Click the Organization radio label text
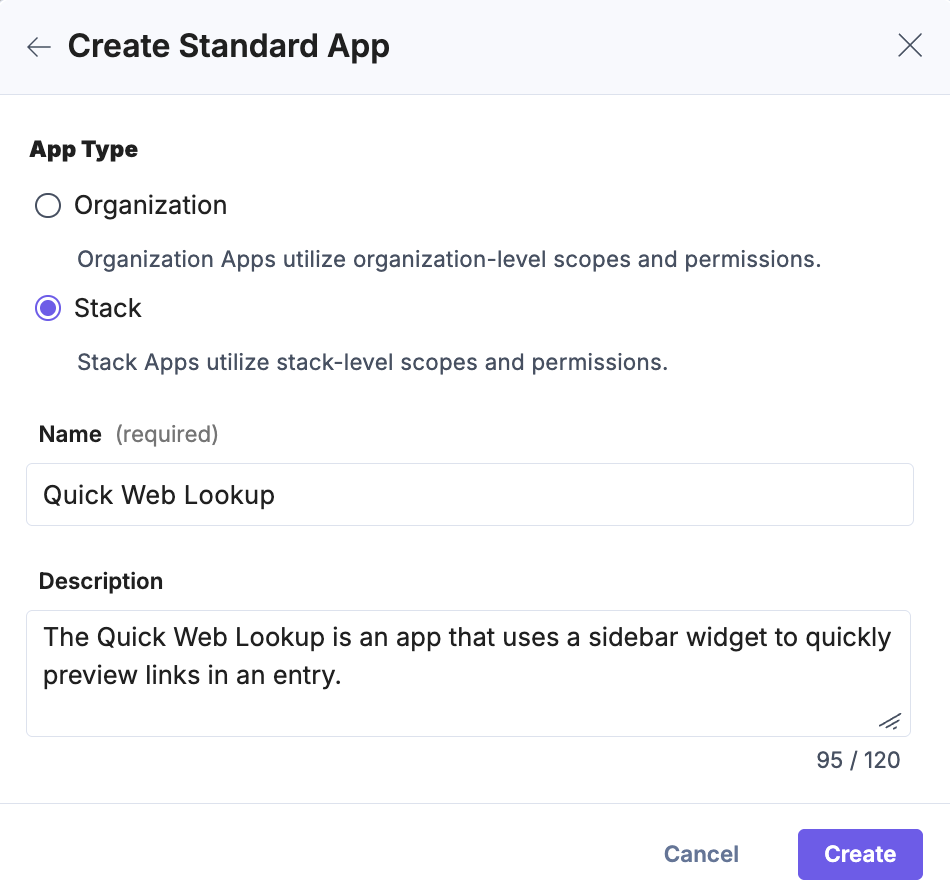This screenshot has width=950, height=896. coord(150,205)
